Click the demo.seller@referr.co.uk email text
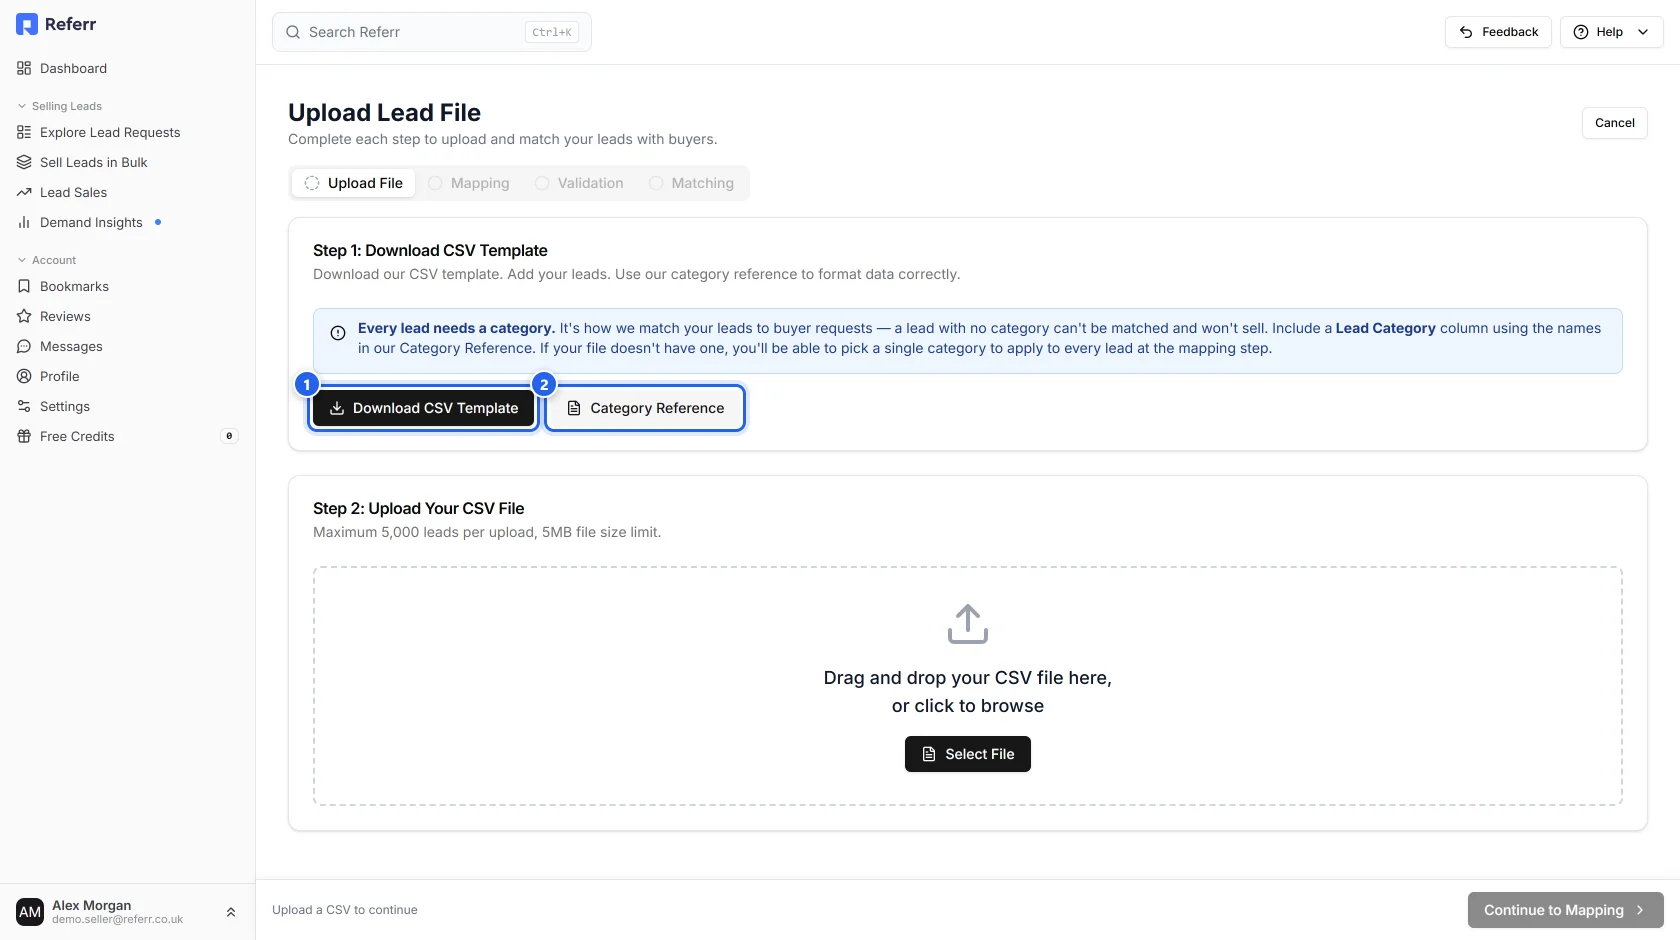The width and height of the screenshot is (1680, 940). pyautogui.click(x=117, y=920)
